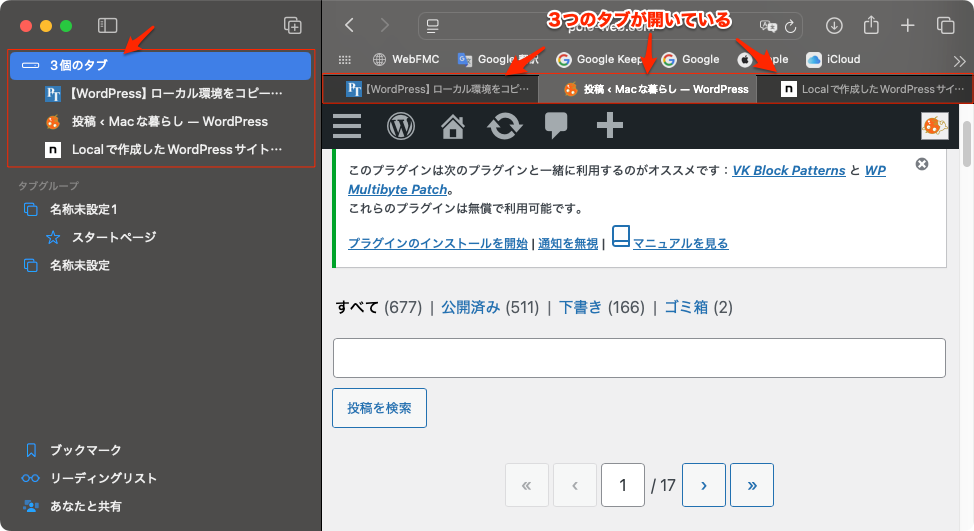Open the WordPress hamburger menu icon
974x531 pixels.
tap(347, 126)
